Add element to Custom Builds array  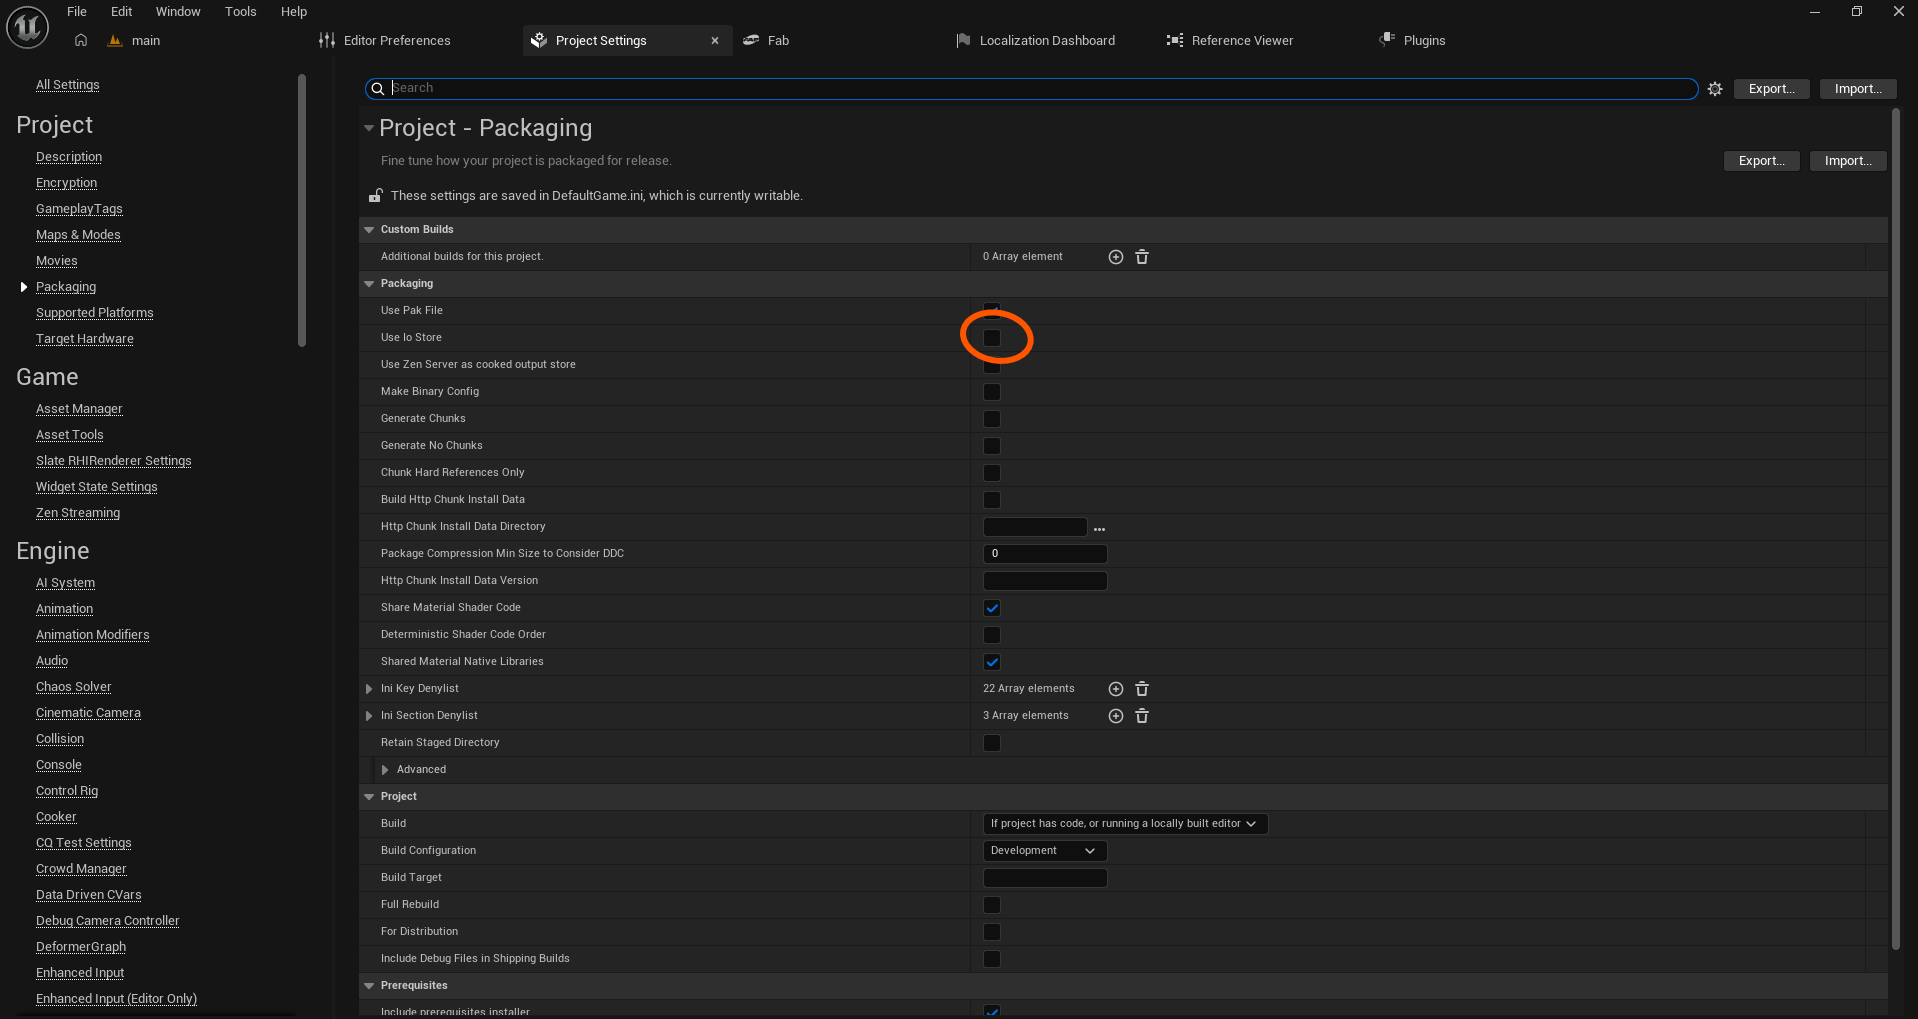1116,257
